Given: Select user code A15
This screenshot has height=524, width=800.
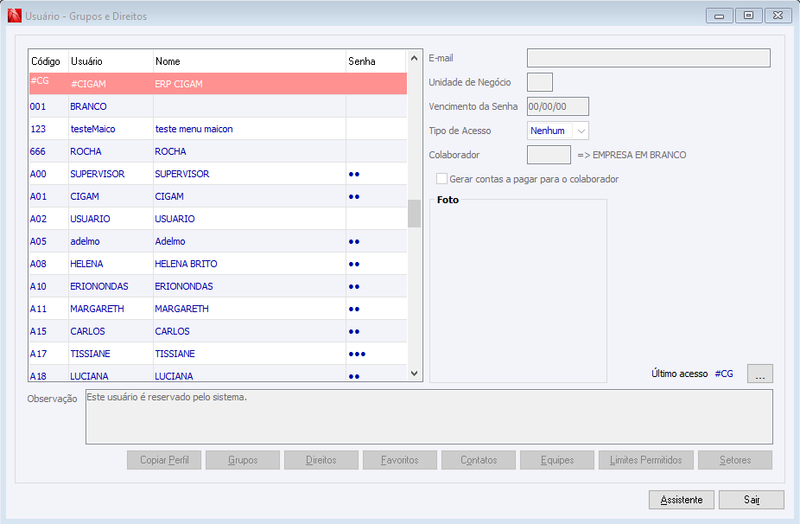Looking at the screenshot, I should [38, 331].
